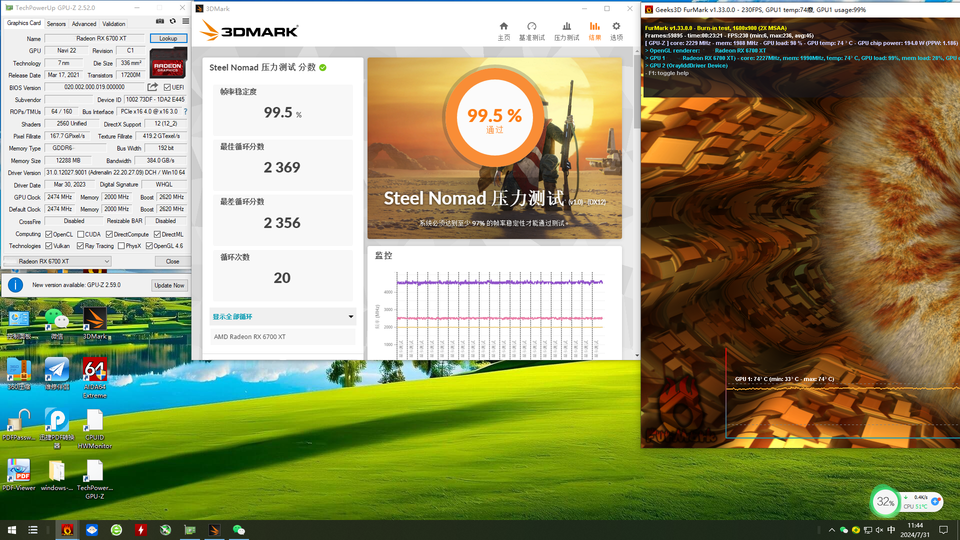The height and width of the screenshot is (540, 960).
Task: Click the Lookup button in GPU-Z
Action: [168, 38]
